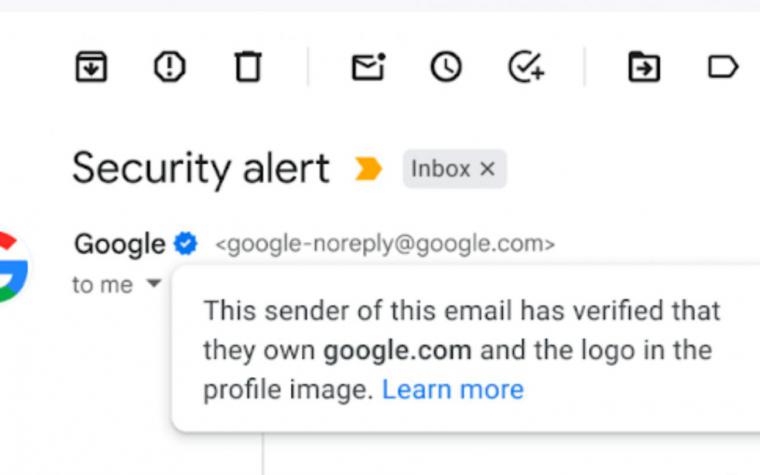The width and height of the screenshot is (760, 475).
Task: Select the Google sender name
Action: click(120, 243)
